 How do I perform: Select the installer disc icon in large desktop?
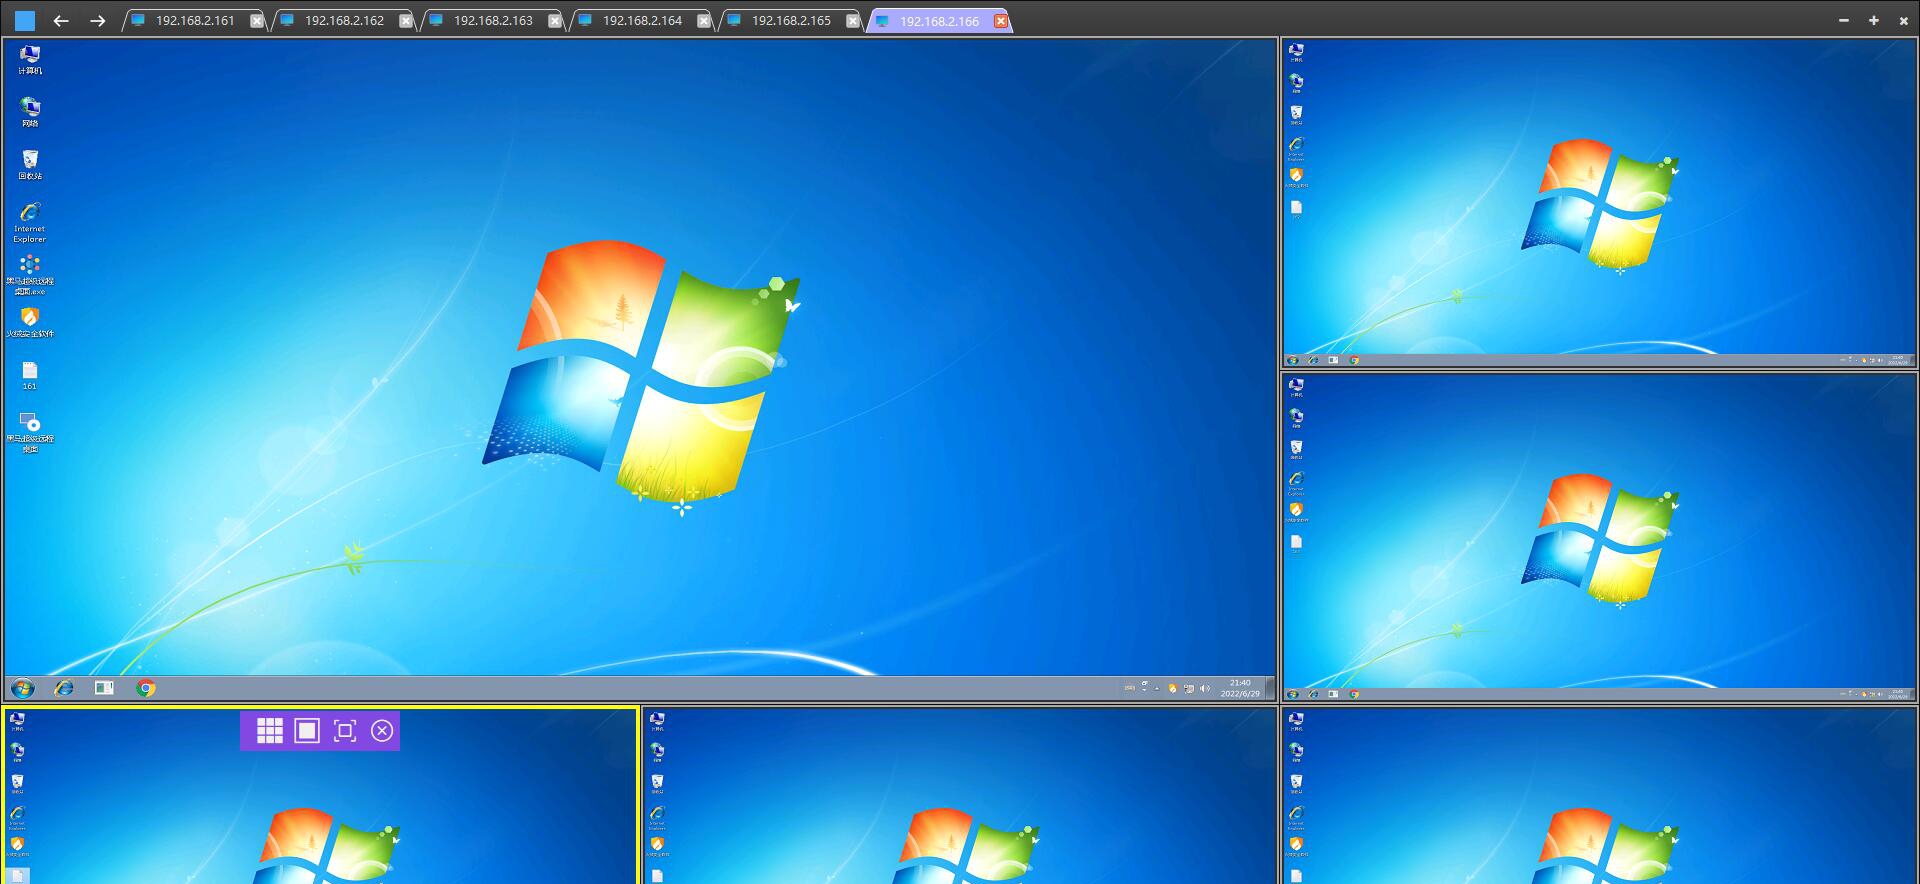[30, 433]
